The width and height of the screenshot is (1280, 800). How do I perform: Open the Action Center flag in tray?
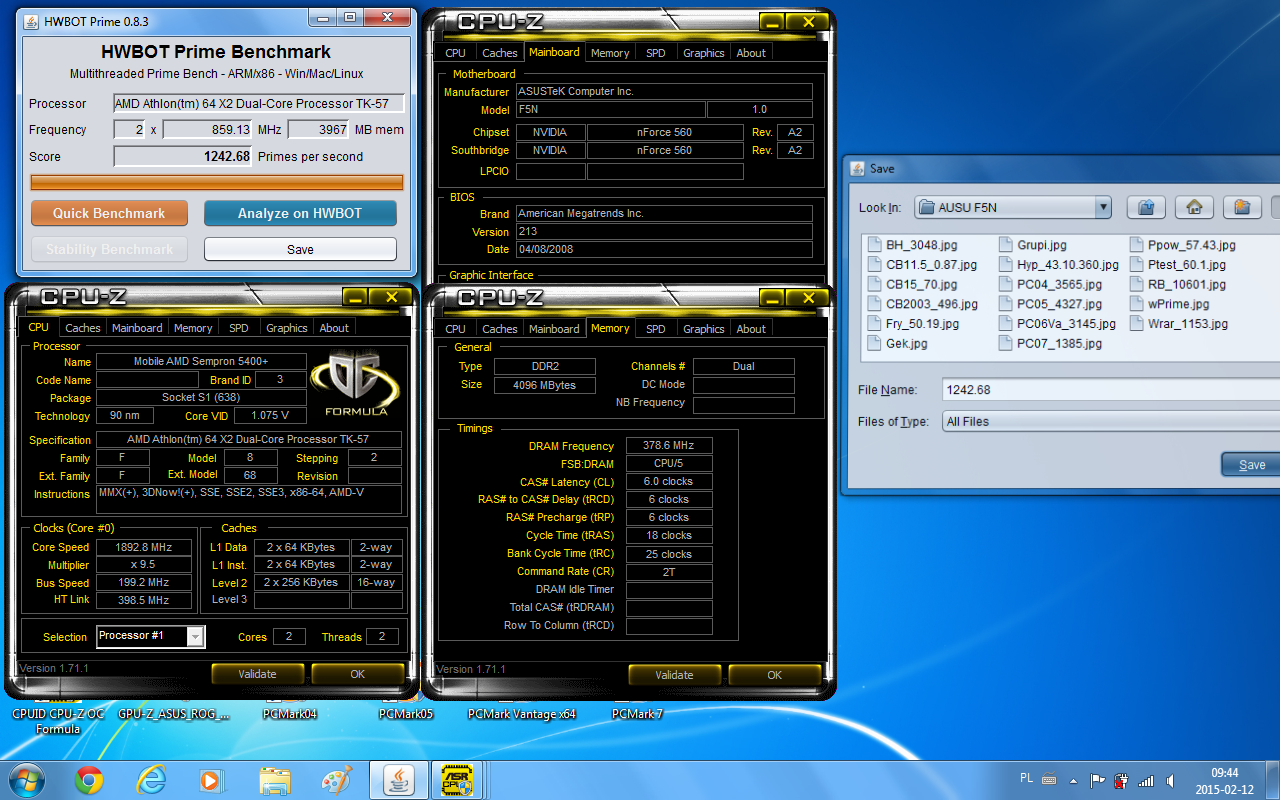(x=1097, y=781)
